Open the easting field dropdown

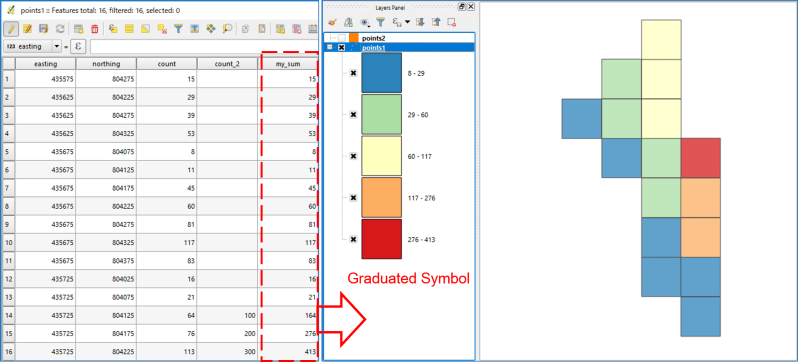pos(57,46)
